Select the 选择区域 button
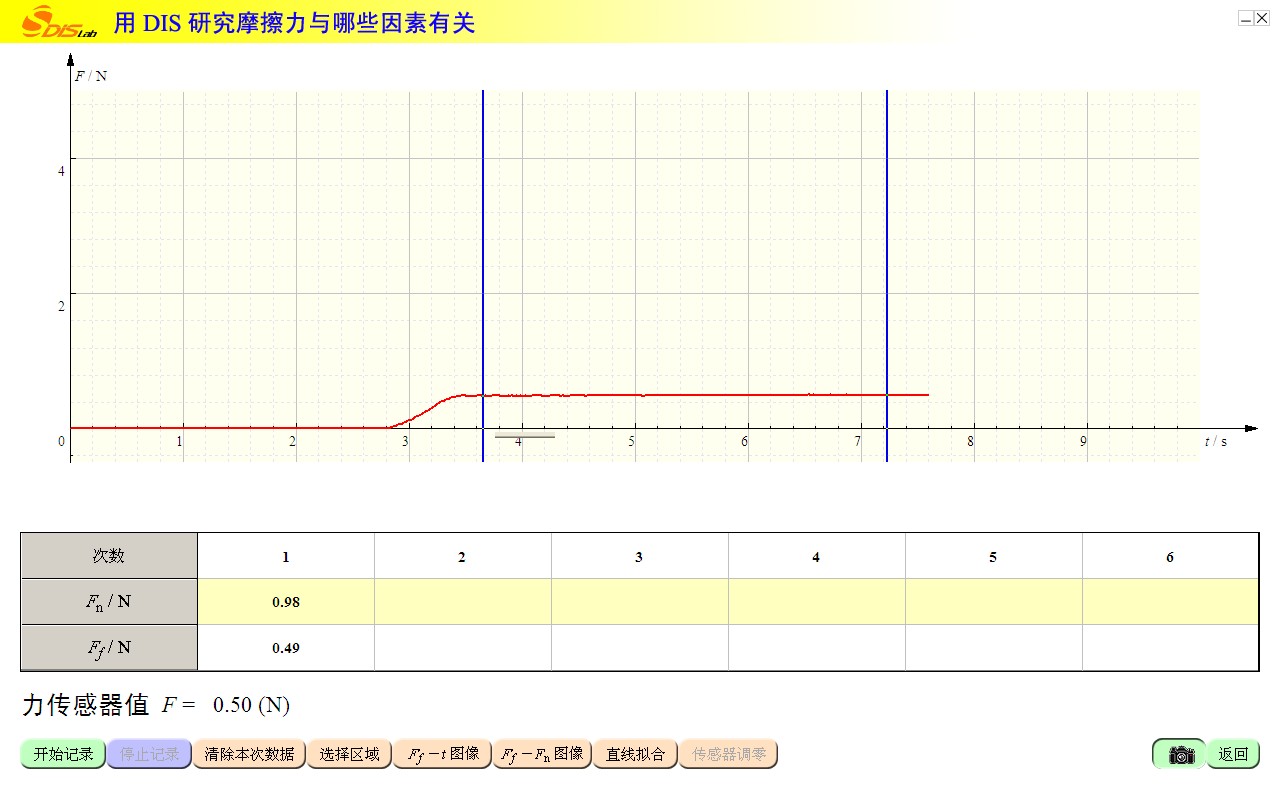 (349, 754)
